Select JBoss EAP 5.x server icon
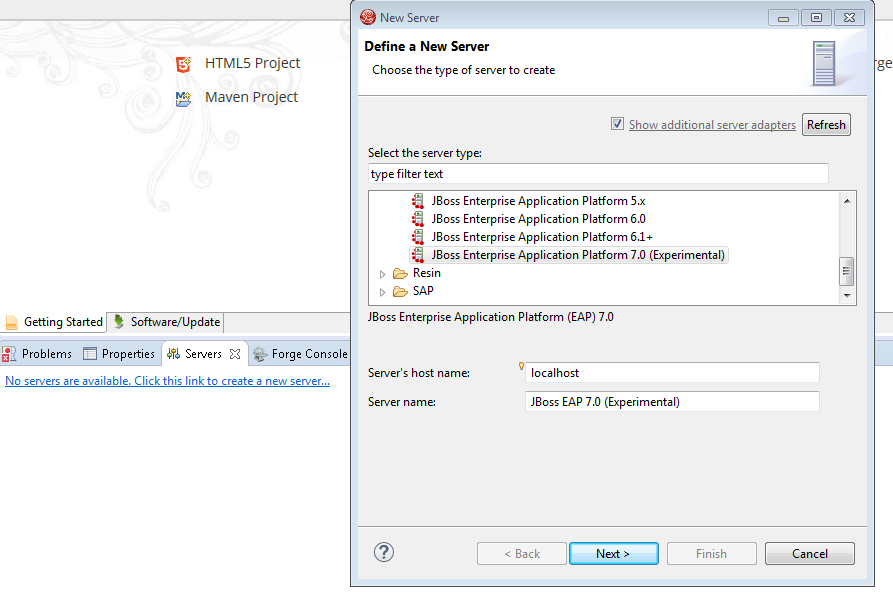This screenshot has width=893, height=602. tap(418, 201)
